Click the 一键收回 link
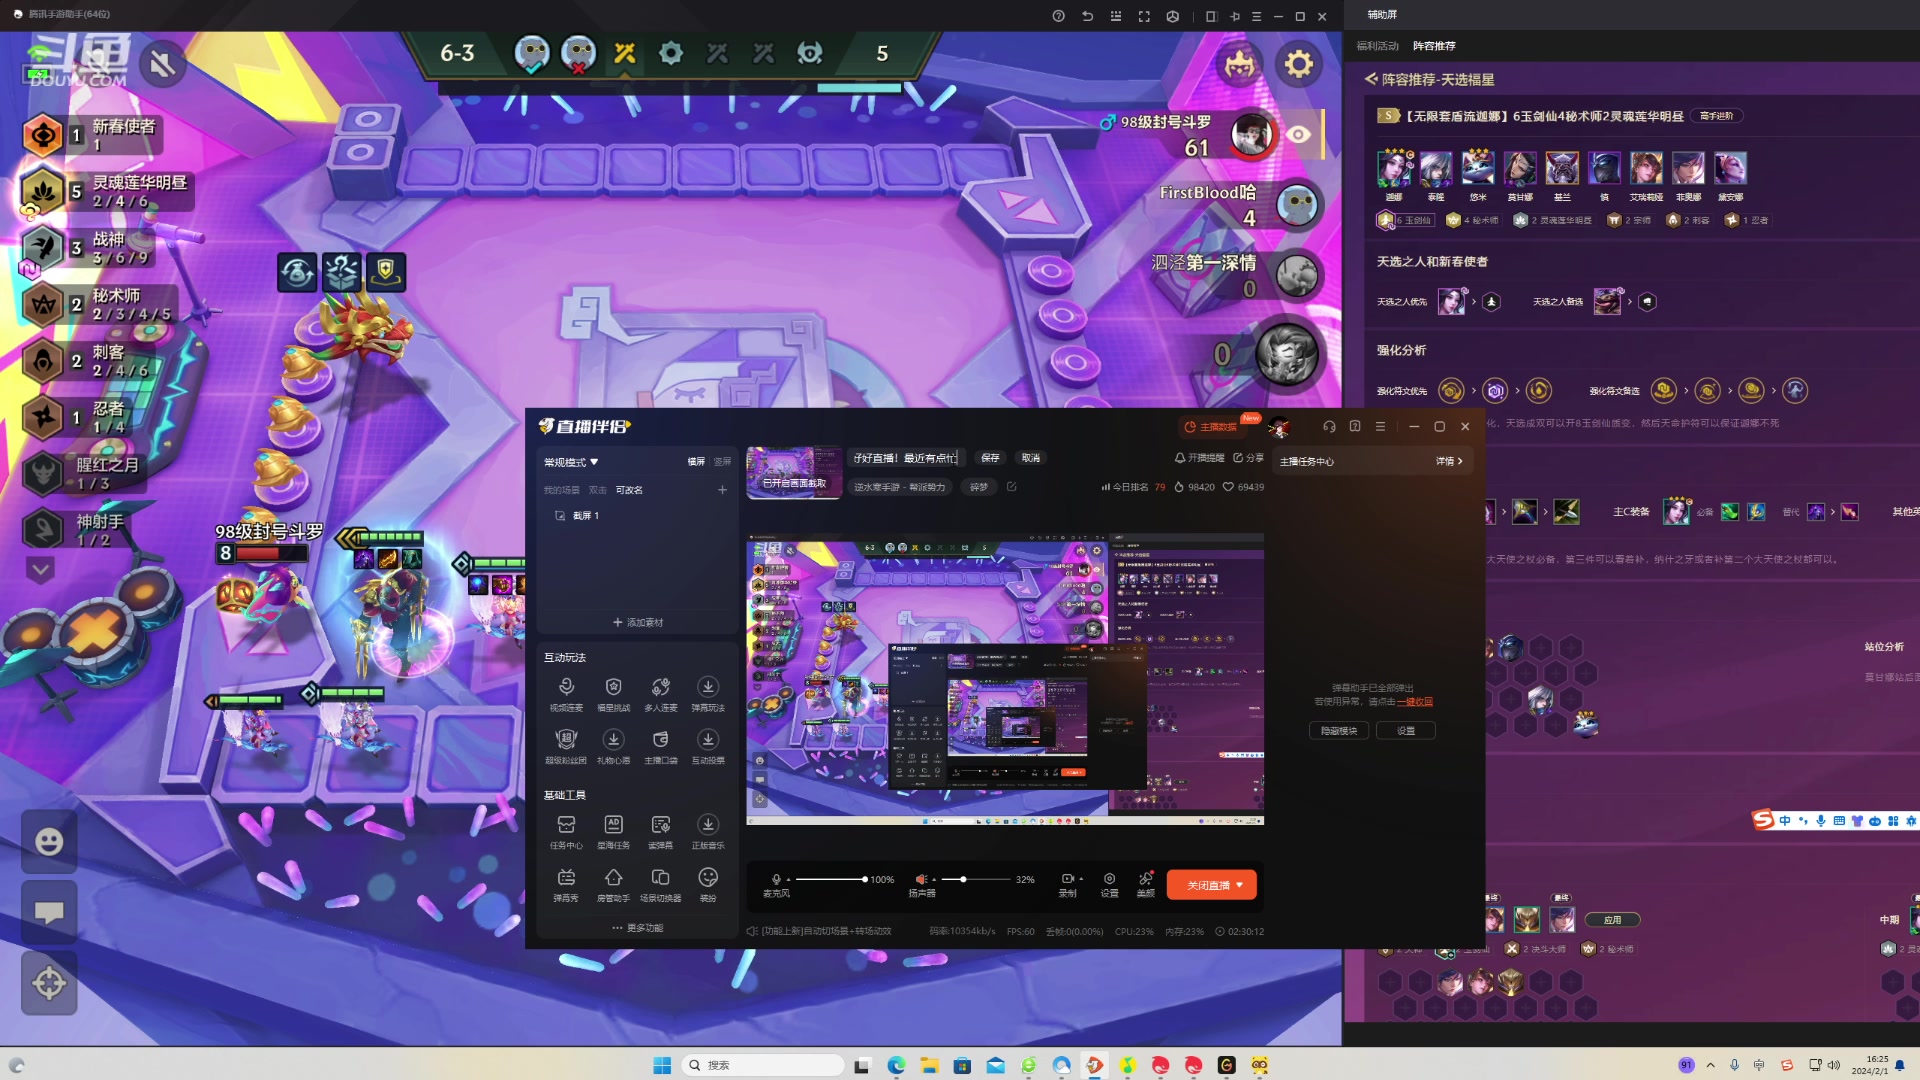Screen dimensions: 1920x1080 click(1415, 702)
